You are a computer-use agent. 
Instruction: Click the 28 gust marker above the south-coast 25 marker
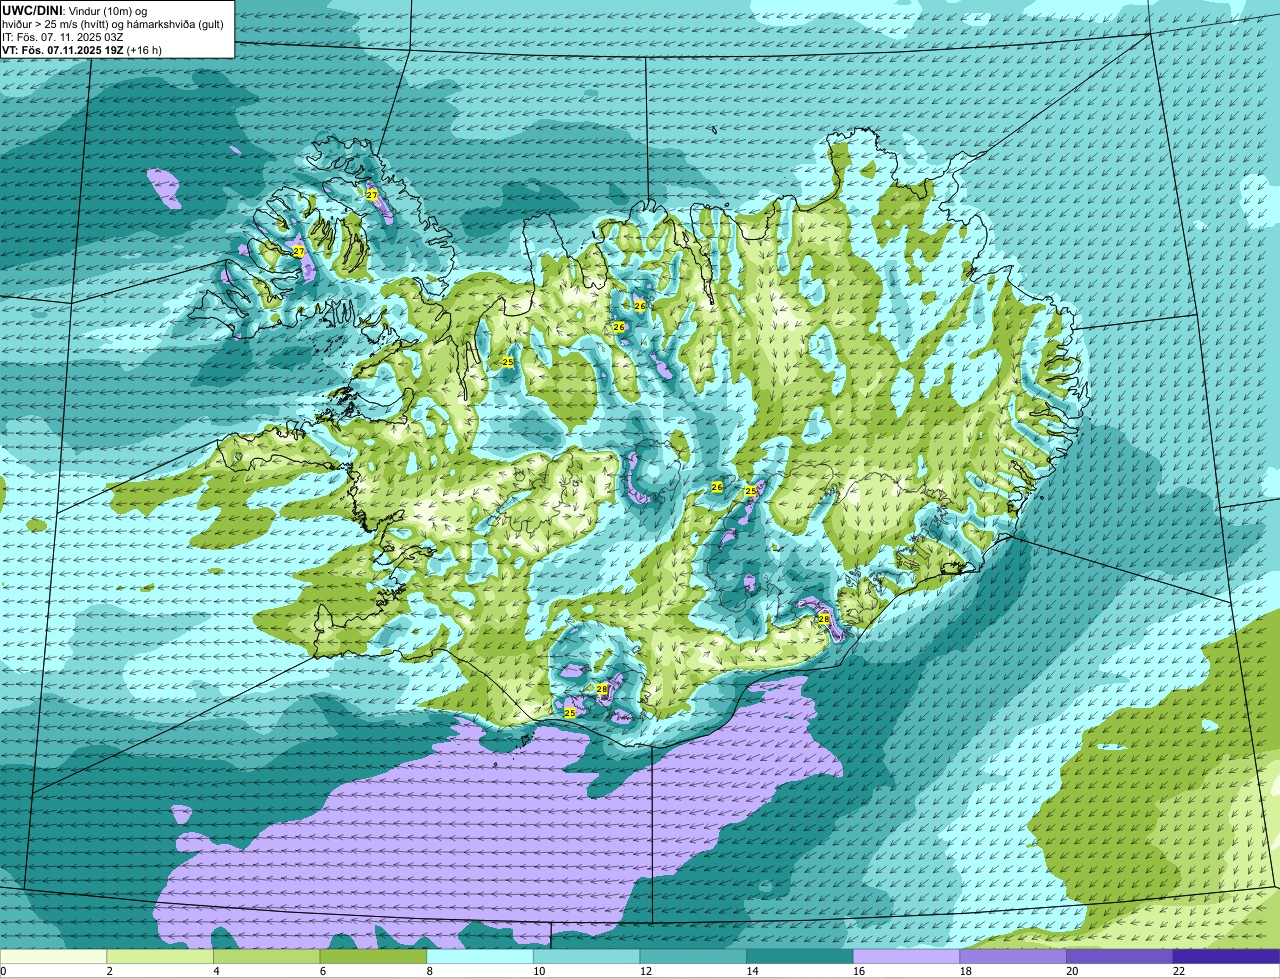602,689
